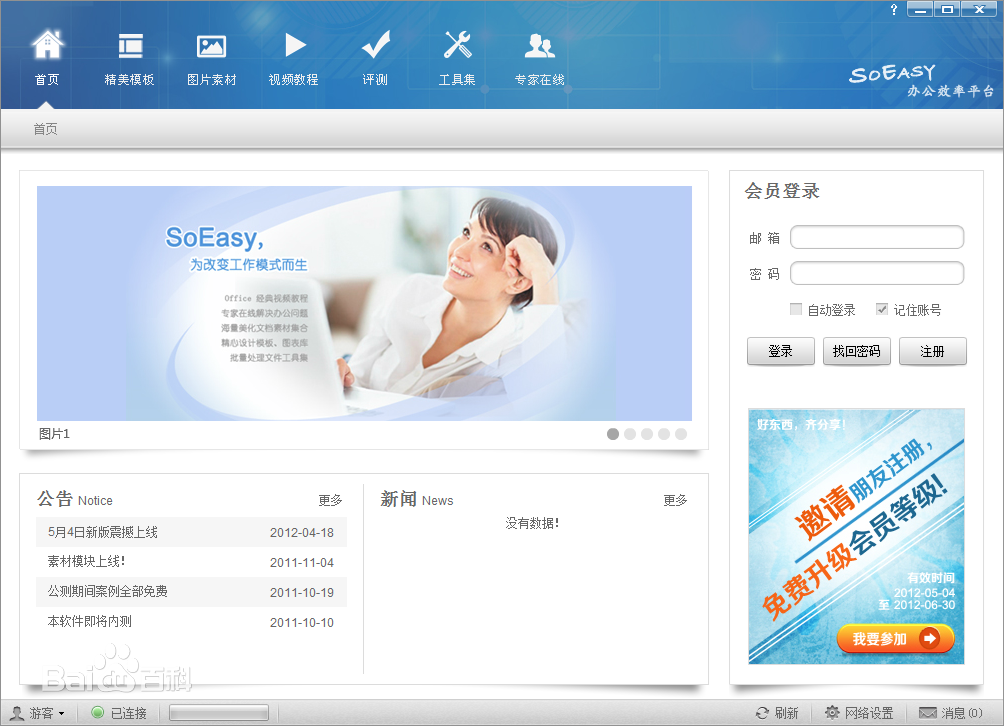The width and height of the screenshot is (1004, 726).
Task: Open notice 公测期间案例全部免费
Action: pos(108,592)
